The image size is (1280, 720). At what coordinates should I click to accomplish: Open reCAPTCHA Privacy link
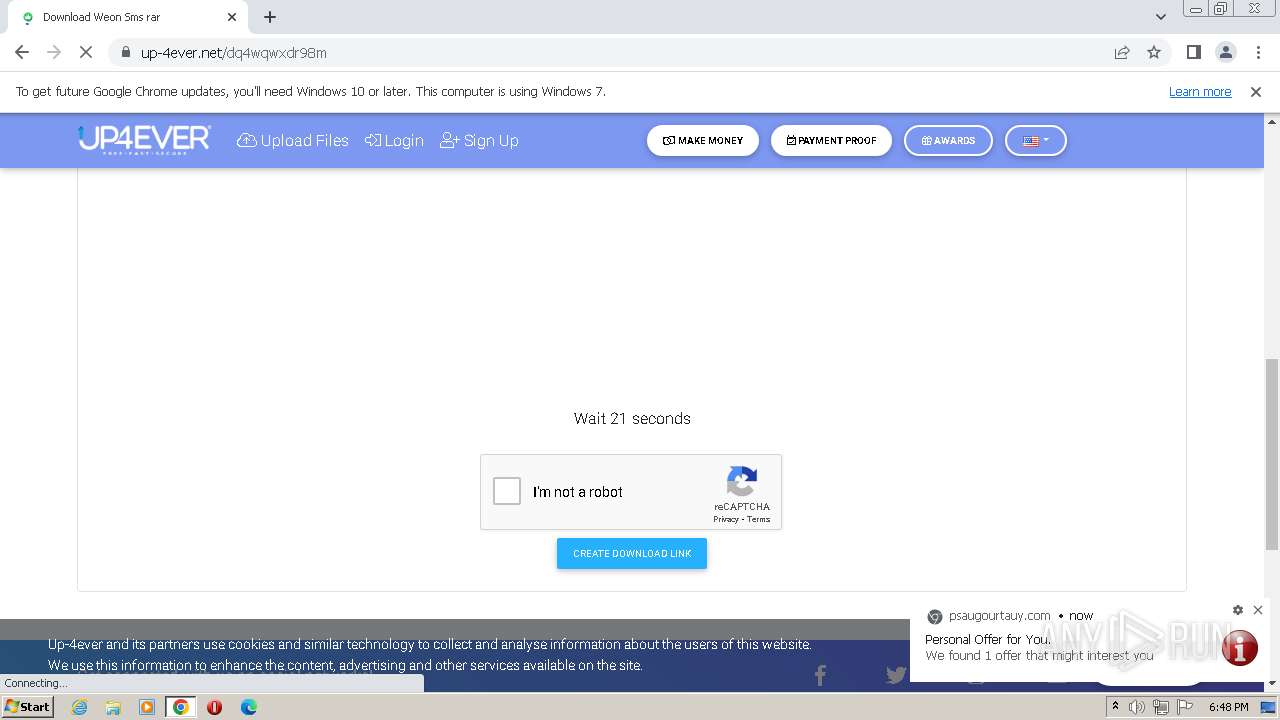pos(726,519)
